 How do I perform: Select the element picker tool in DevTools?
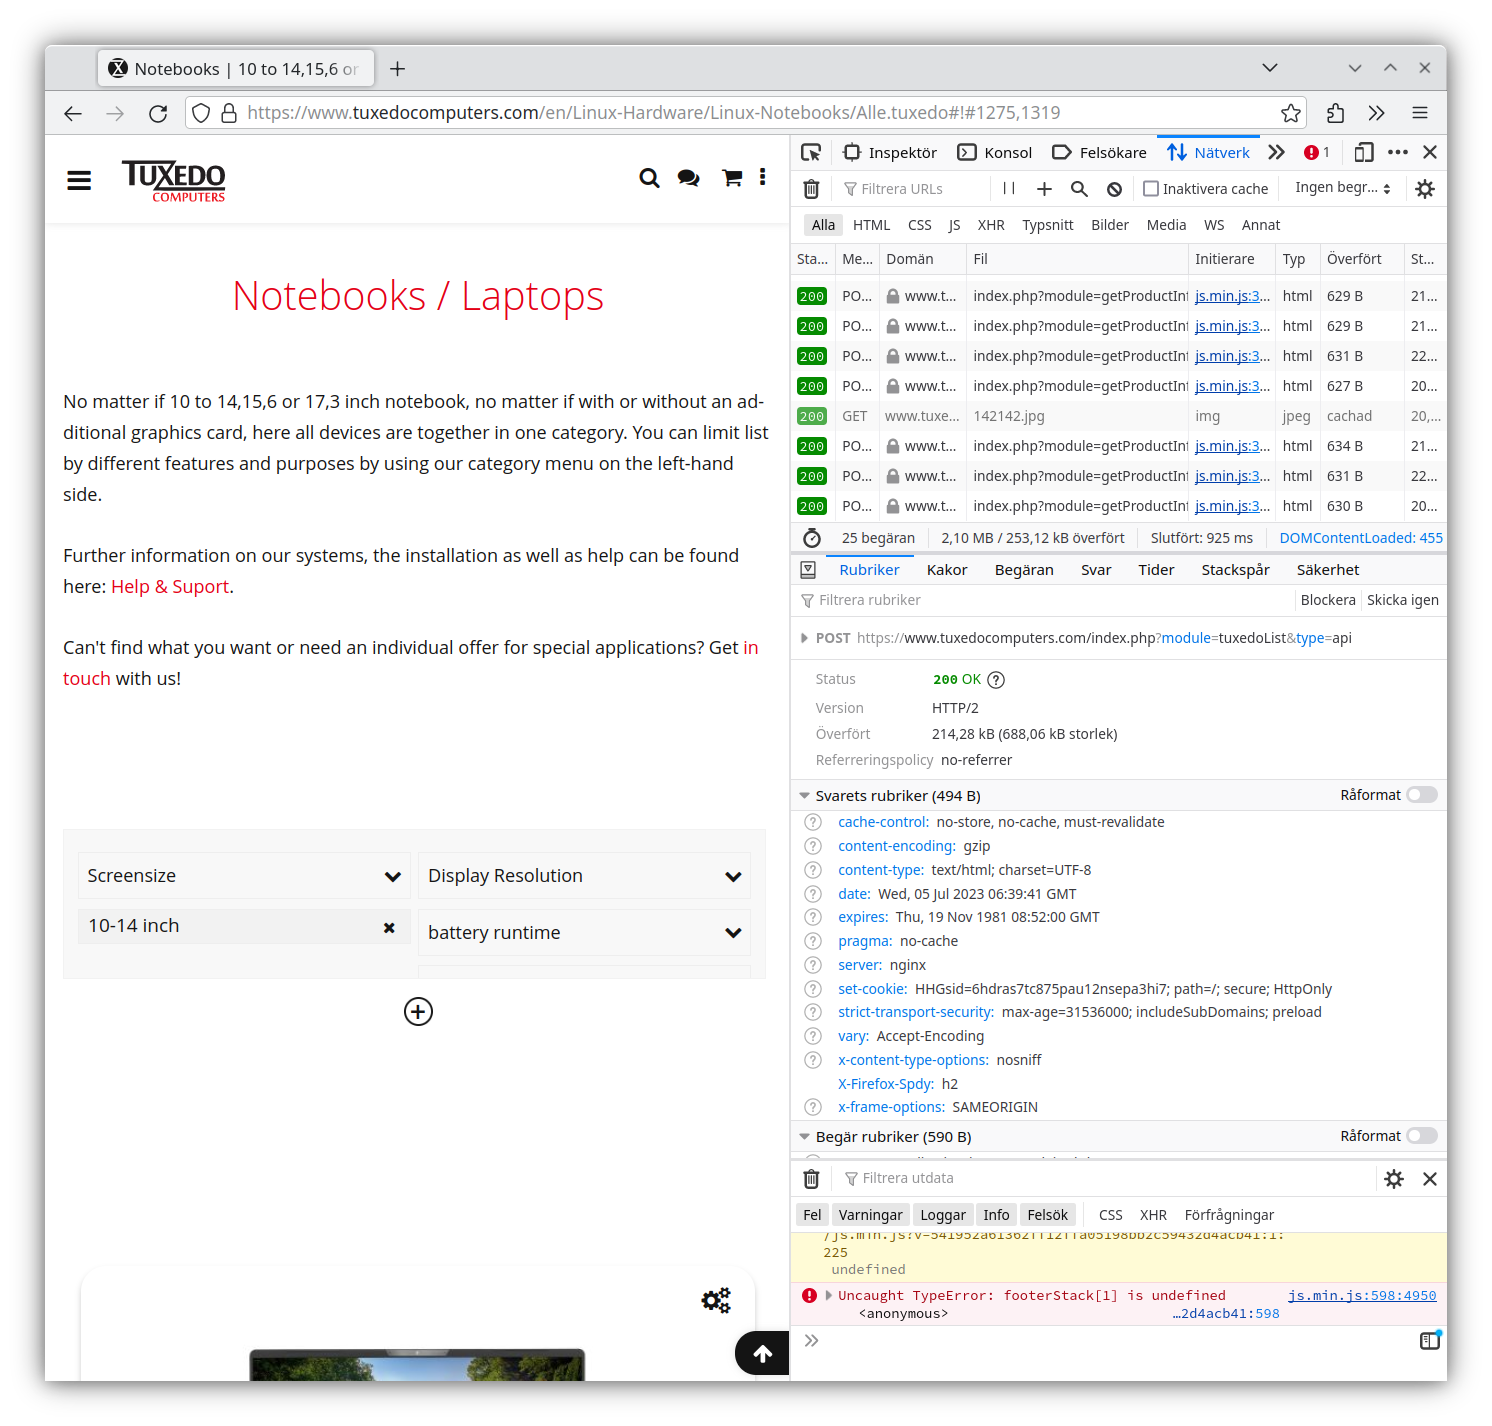(811, 152)
